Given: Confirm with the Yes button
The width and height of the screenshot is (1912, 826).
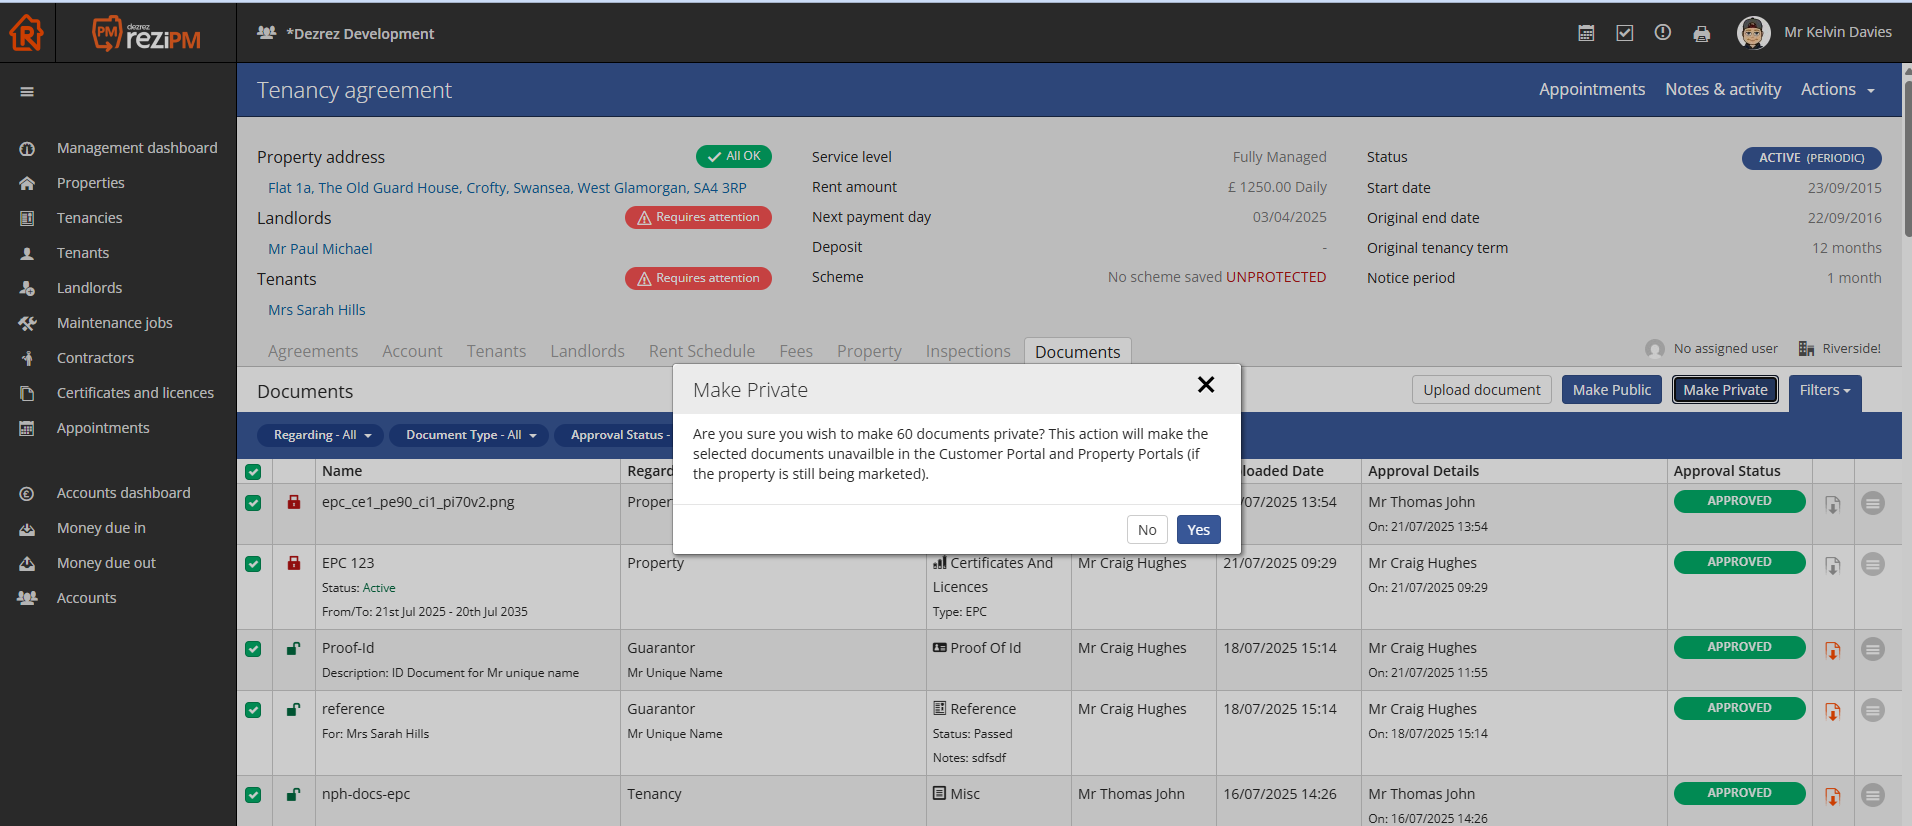Looking at the screenshot, I should click(1198, 530).
